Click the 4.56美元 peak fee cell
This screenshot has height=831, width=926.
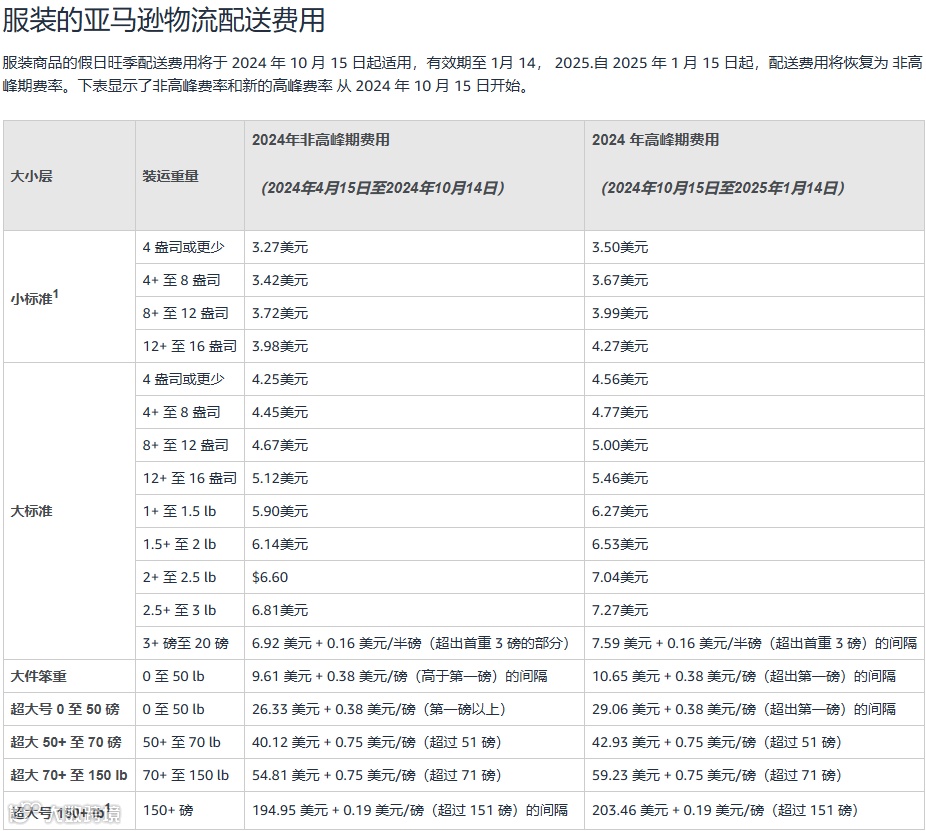(755, 379)
